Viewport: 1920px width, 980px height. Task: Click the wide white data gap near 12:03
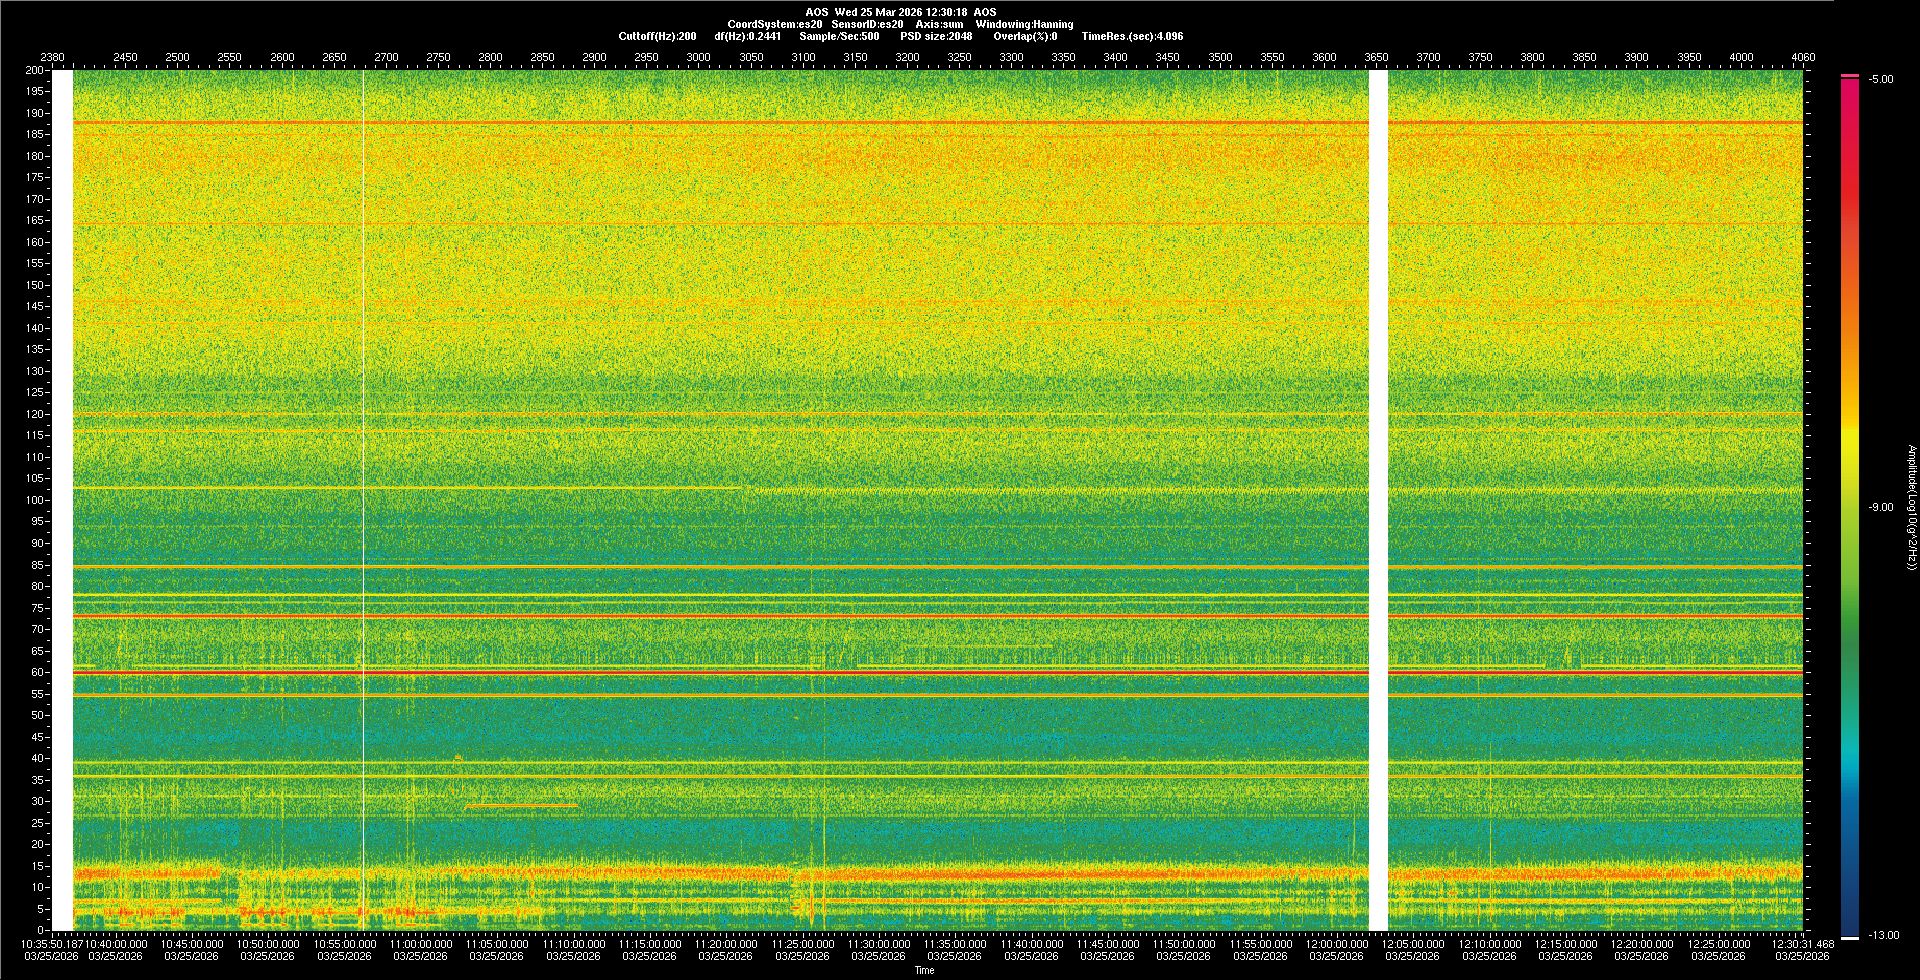click(x=1378, y=500)
